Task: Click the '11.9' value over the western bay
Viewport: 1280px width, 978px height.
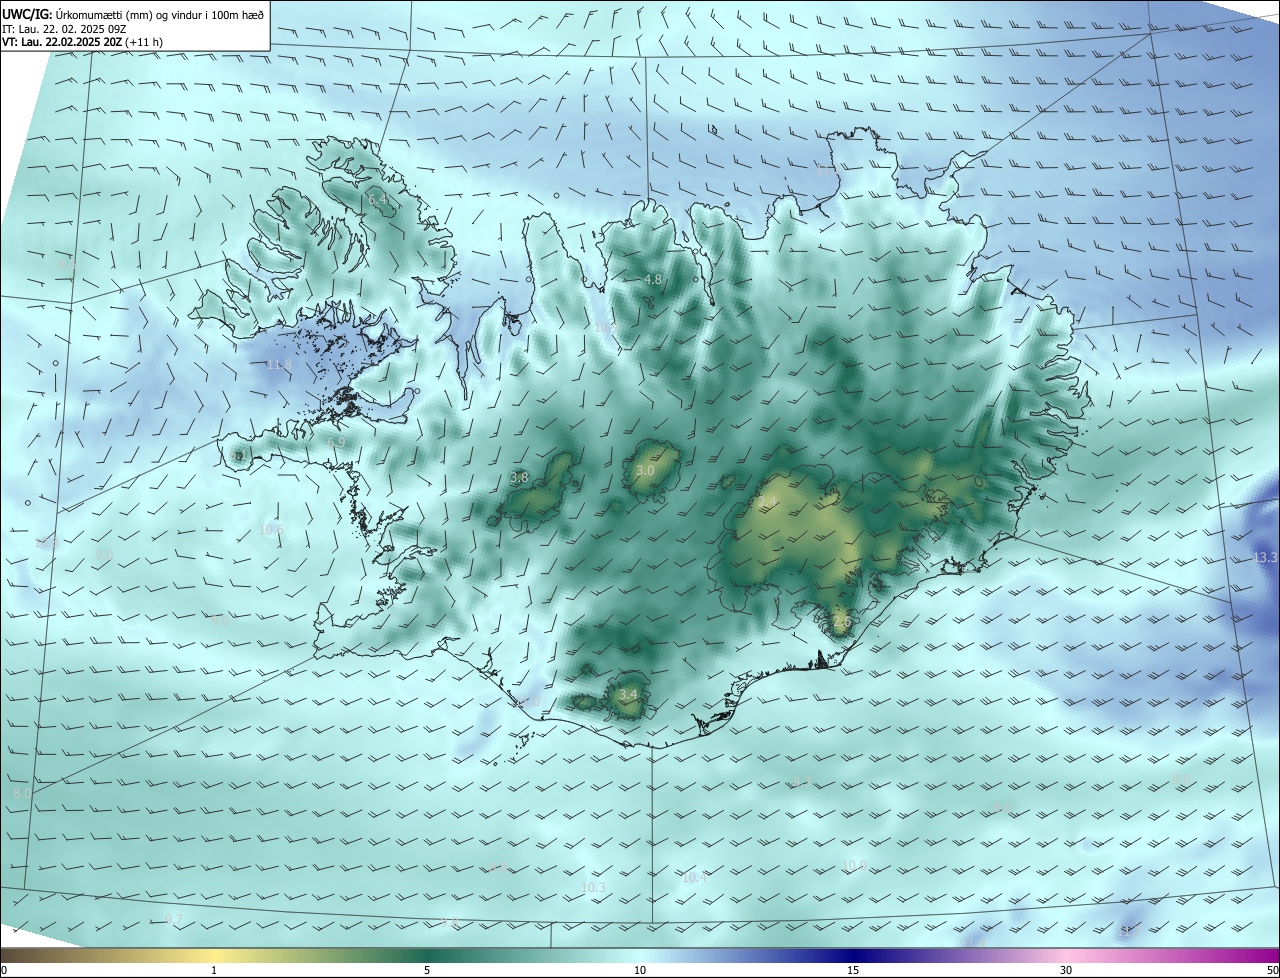Action: 279,365
